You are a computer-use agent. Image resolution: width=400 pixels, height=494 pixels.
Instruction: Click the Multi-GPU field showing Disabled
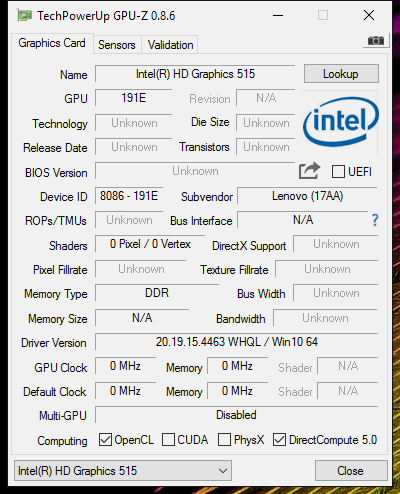[237, 415]
